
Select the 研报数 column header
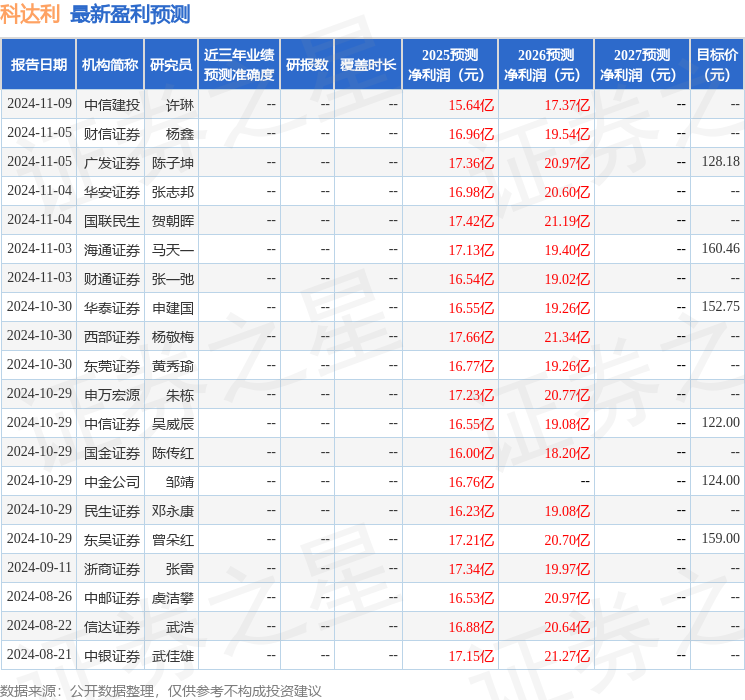tap(306, 64)
